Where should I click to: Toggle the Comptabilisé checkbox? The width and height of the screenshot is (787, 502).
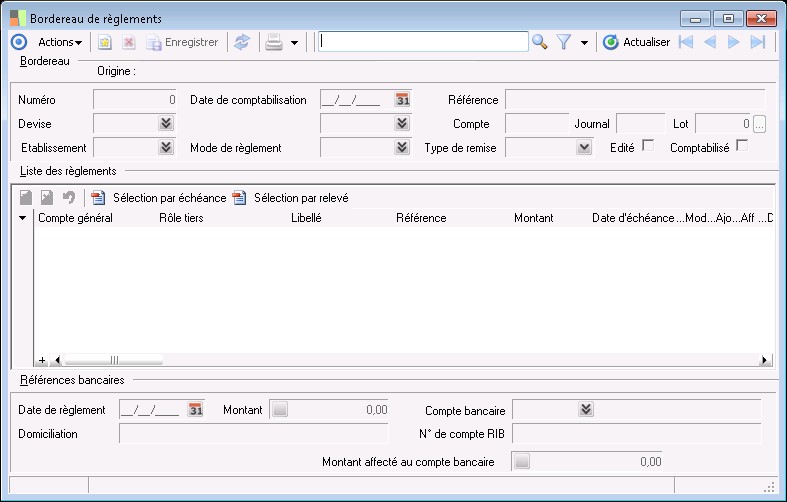(x=742, y=146)
